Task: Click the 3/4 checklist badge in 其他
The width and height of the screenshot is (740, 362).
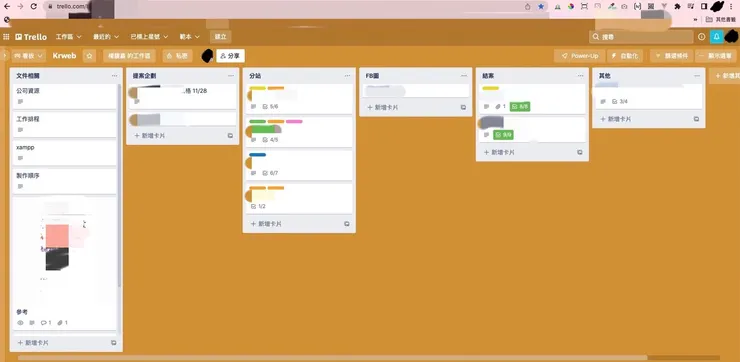Action: tap(620, 101)
